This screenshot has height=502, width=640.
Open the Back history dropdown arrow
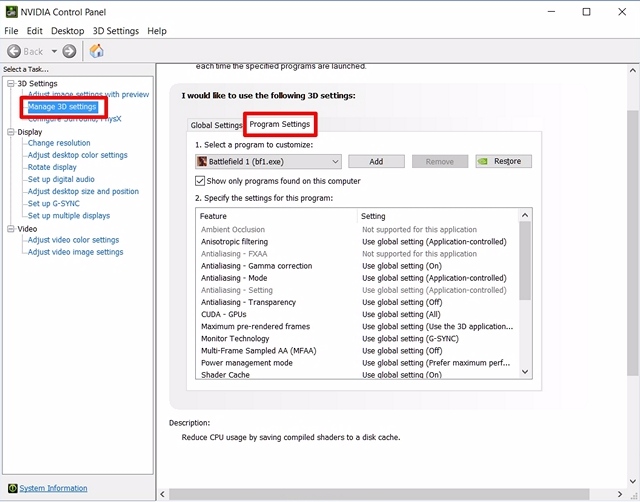click(x=54, y=51)
